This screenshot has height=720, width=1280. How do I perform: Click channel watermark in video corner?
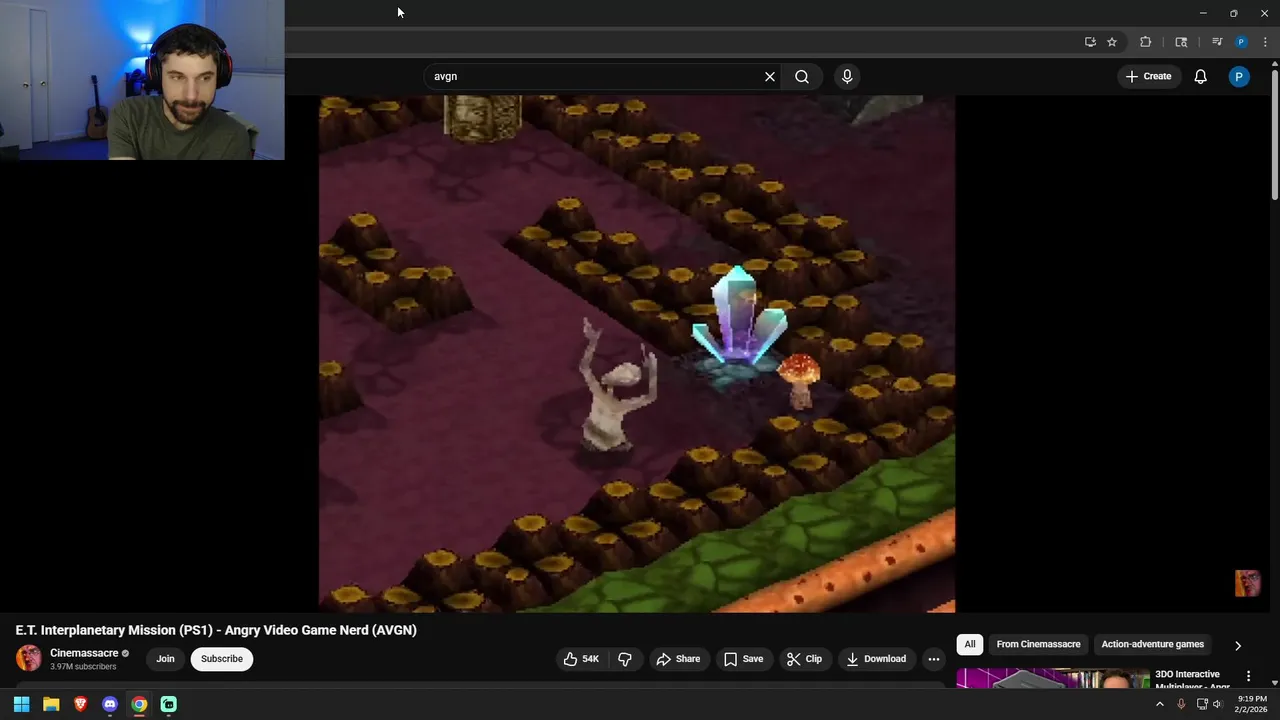click(1247, 583)
